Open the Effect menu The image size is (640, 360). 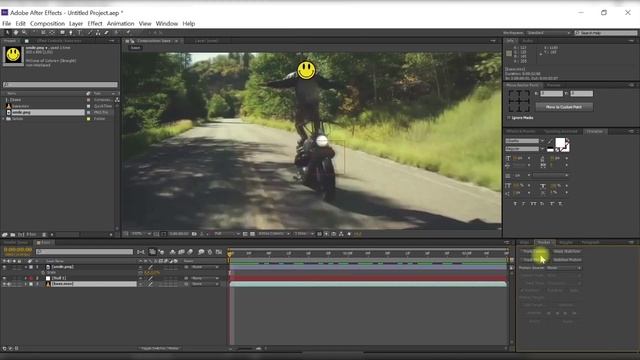pyautogui.click(x=95, y=24)
